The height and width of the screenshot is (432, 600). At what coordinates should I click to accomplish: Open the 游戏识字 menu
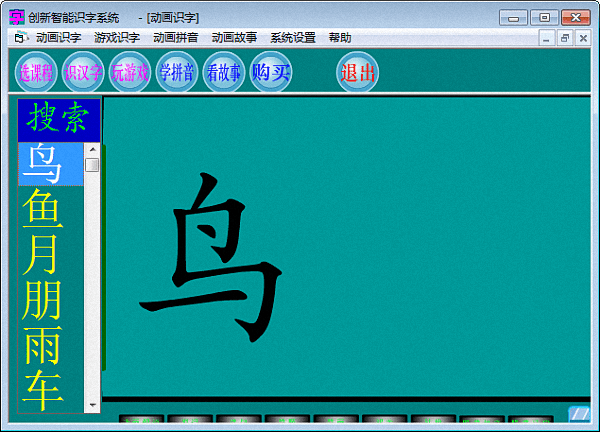coord(117,37)
